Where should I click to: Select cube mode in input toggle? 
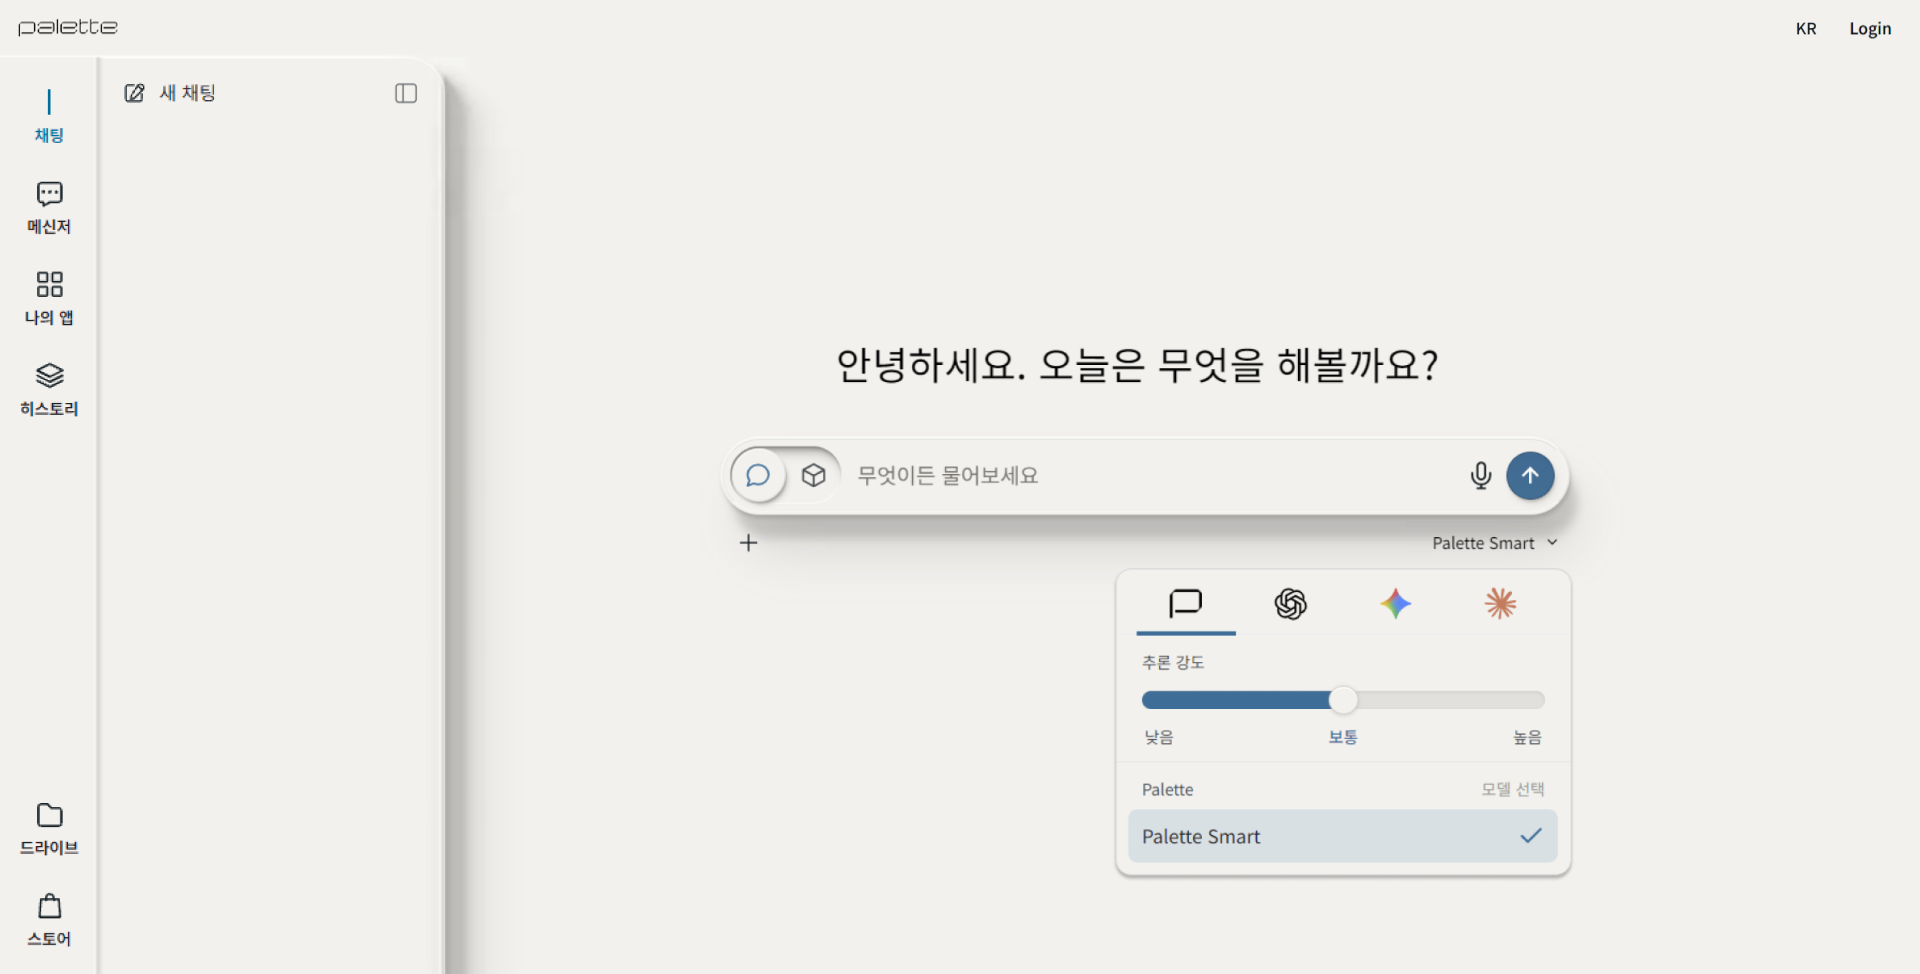click(x=814, y=475)
